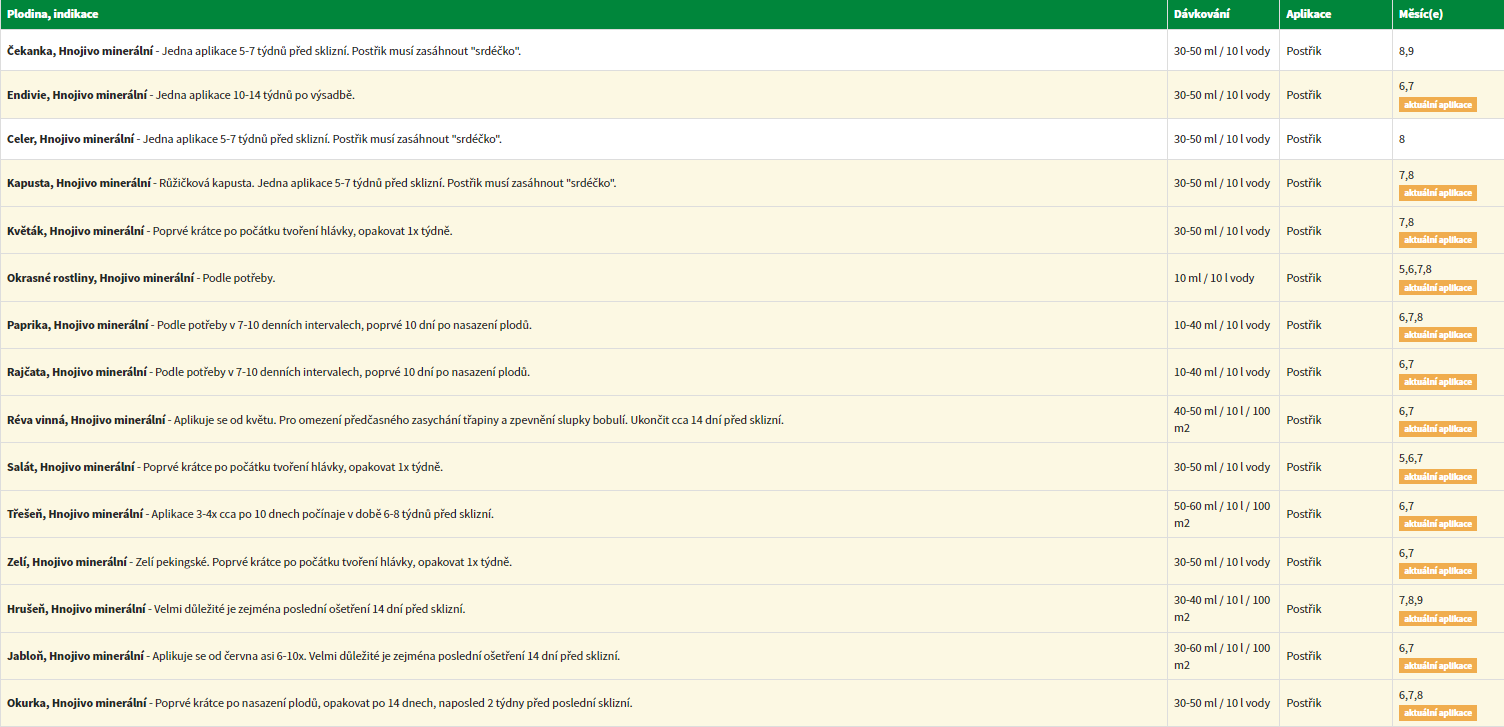Screen dimensions: 1504x727
Task: Click 'Postřik' in the Hrušeň row
Action: click(x=1304, y=608)
